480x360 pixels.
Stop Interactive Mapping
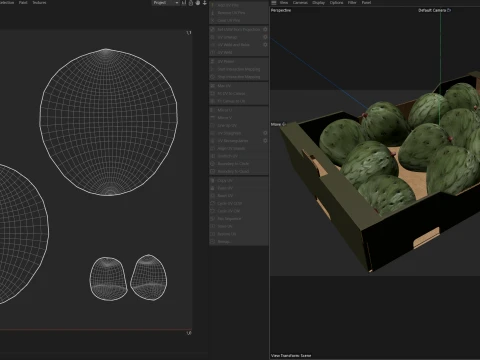pyautogui.click(x=239, y=77)
